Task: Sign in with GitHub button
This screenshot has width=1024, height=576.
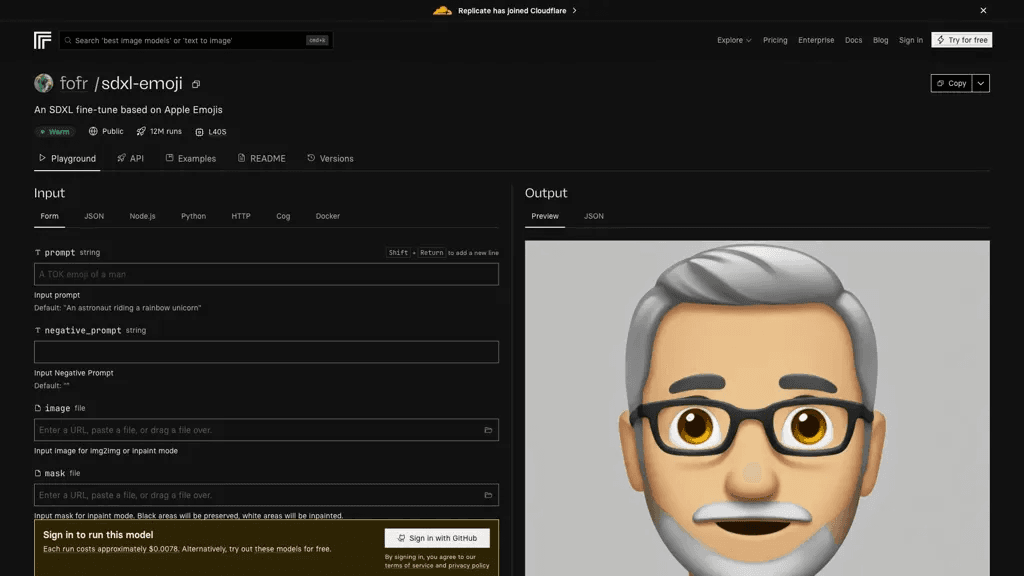Action: pos(437,538)
